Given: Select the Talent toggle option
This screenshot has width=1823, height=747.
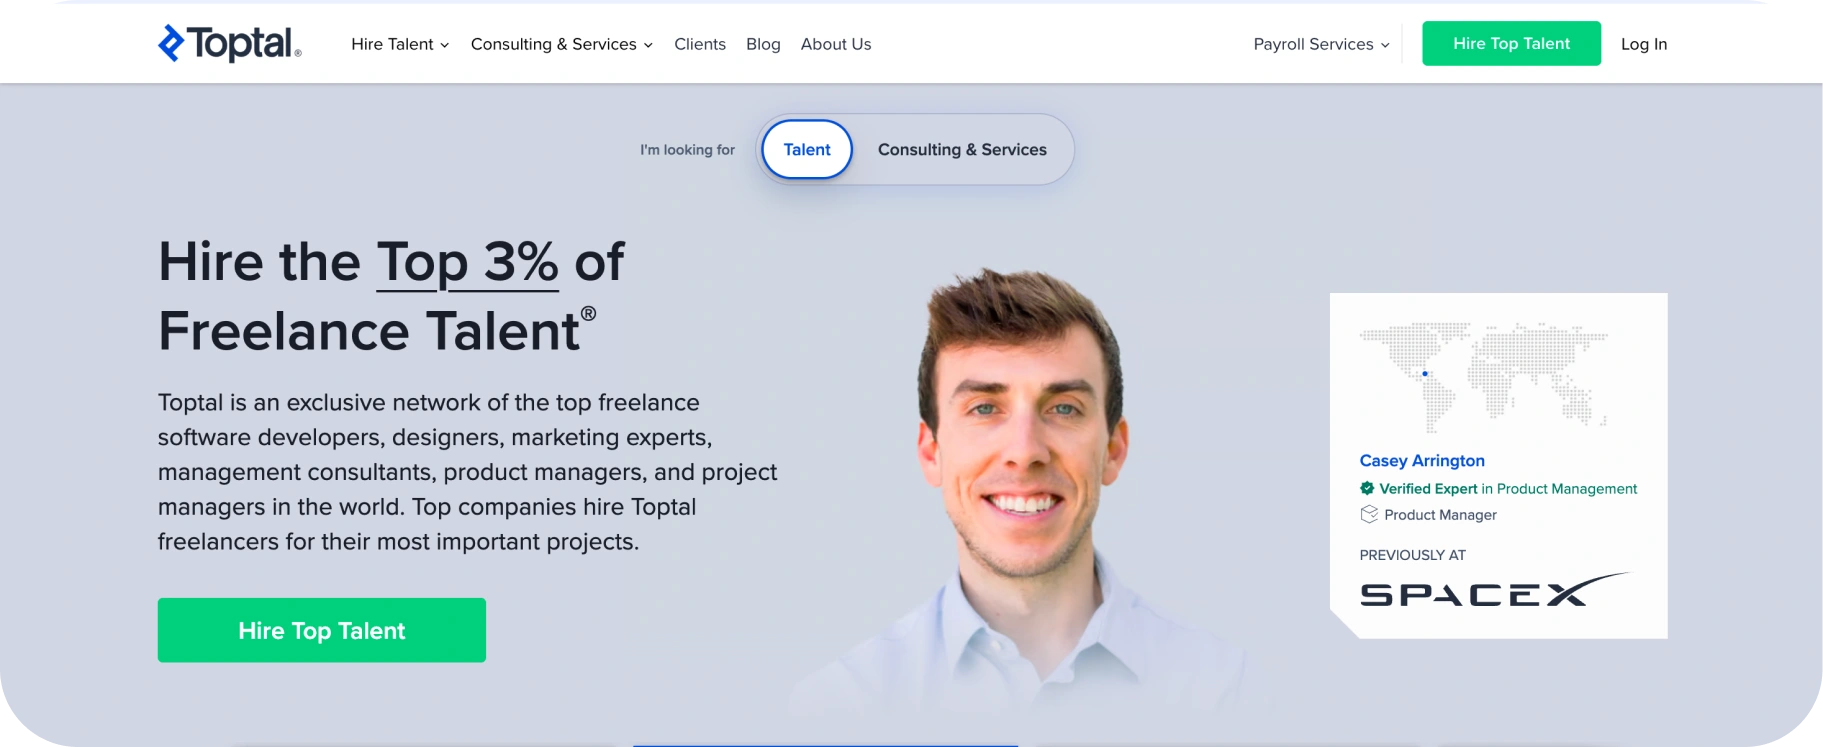Looking at the screenshot, I should click(x=807, y=149).
